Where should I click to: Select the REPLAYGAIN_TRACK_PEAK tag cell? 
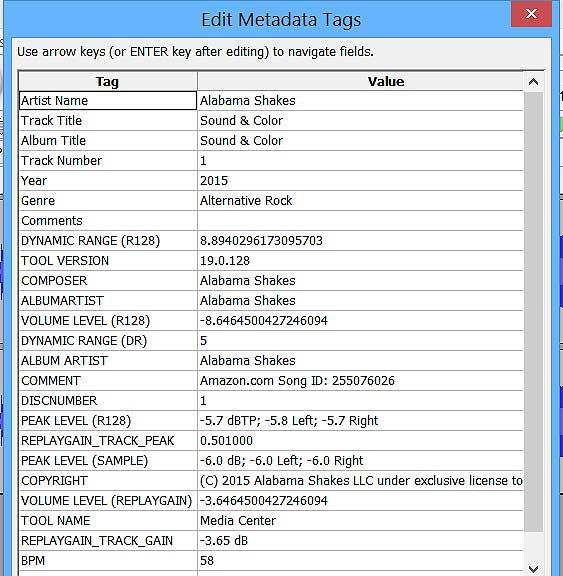(108, 441)
